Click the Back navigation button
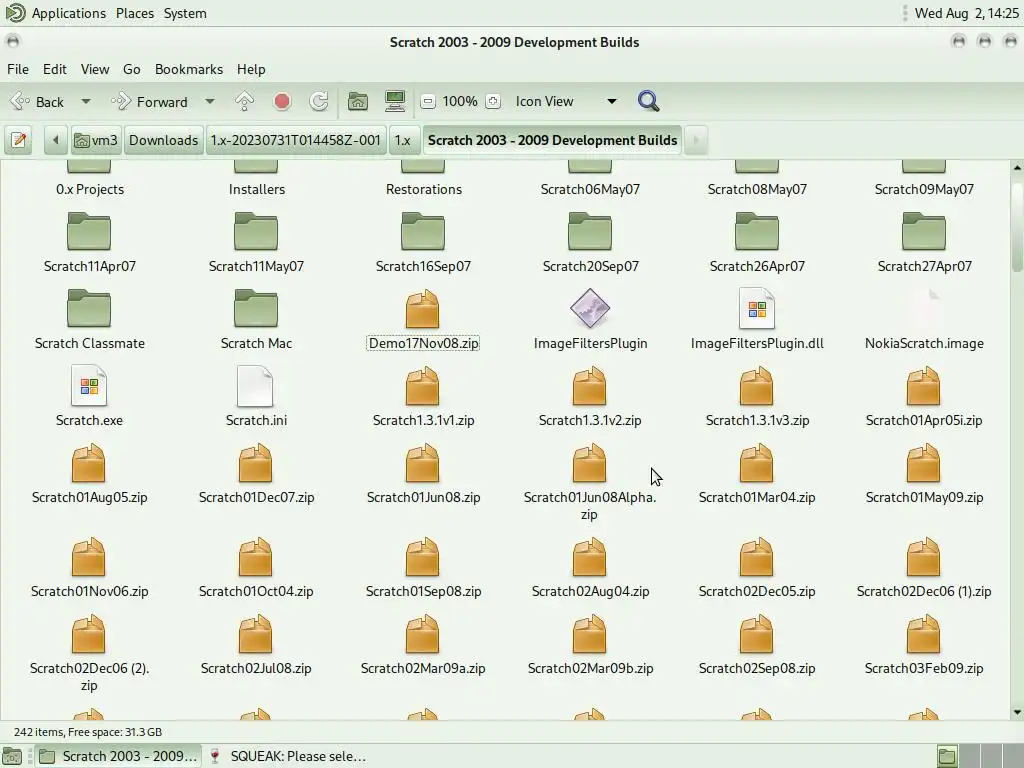Image resolution: width=1024 pixels, height=768 pixels. click(38, 101)
